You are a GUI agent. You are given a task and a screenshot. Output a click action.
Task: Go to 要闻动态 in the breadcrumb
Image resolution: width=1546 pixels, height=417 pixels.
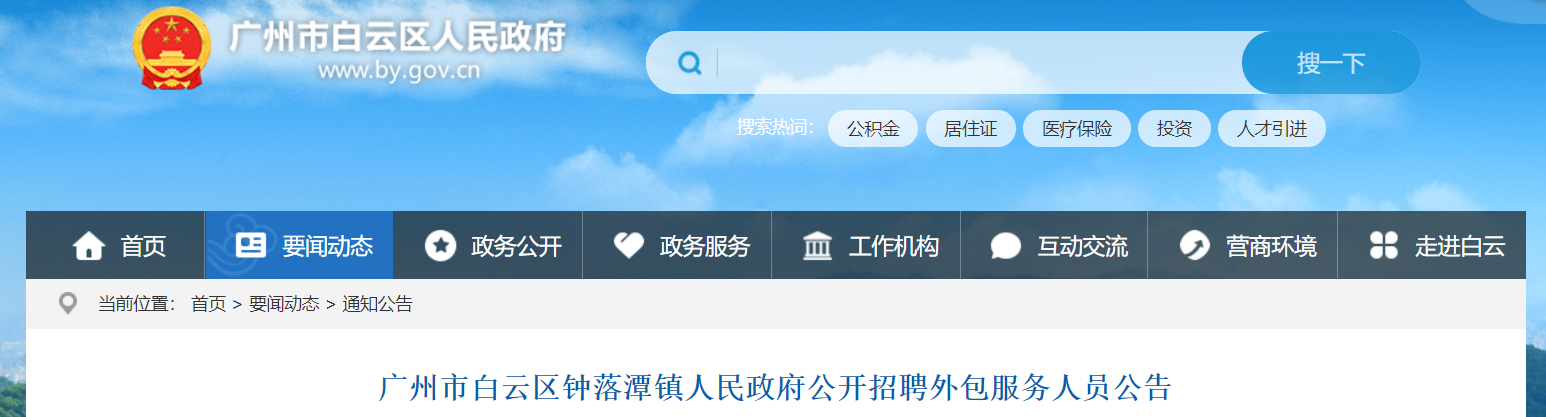[284, 304]
